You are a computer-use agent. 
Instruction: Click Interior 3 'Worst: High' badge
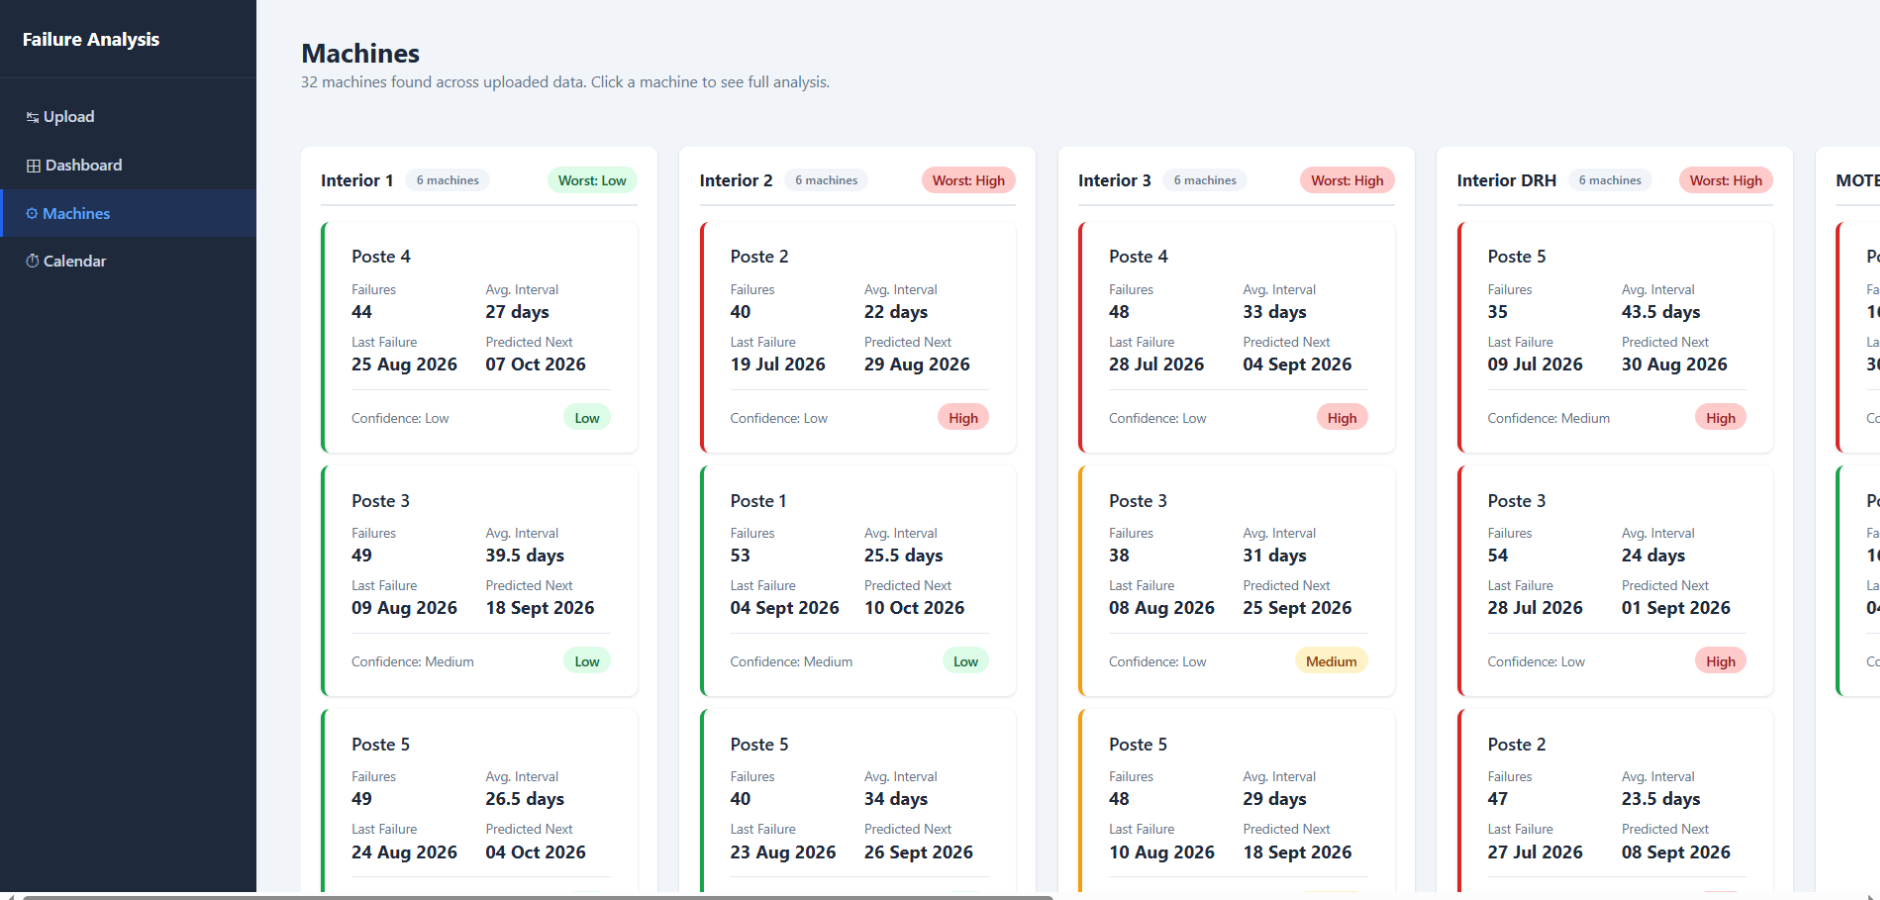(x=1347, y=180)
